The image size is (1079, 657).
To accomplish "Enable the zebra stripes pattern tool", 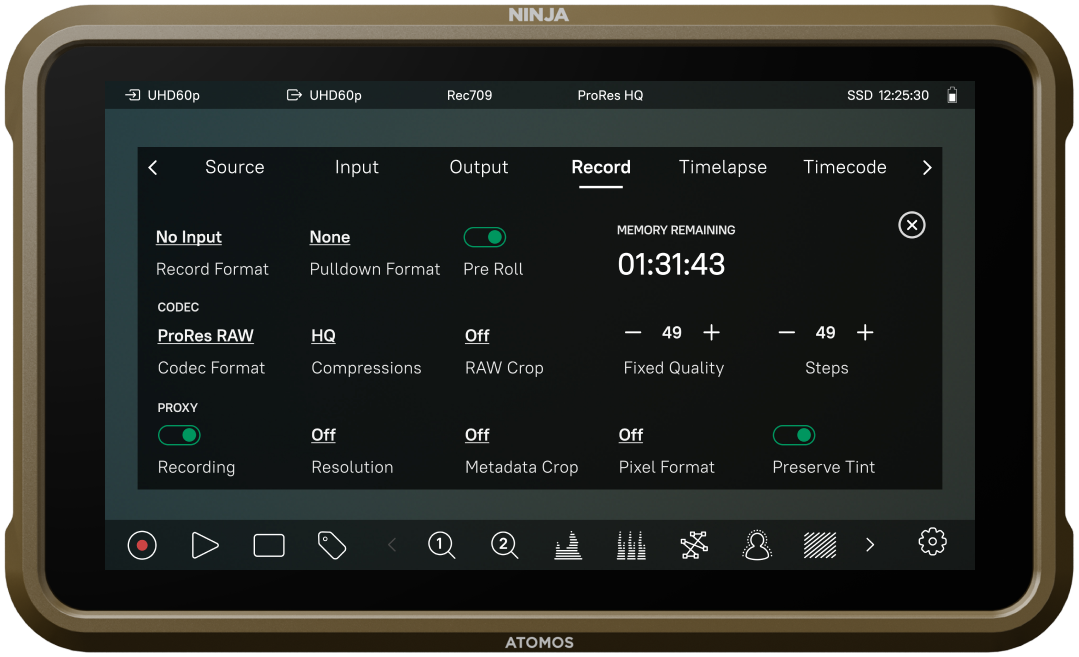I will 820,545.
